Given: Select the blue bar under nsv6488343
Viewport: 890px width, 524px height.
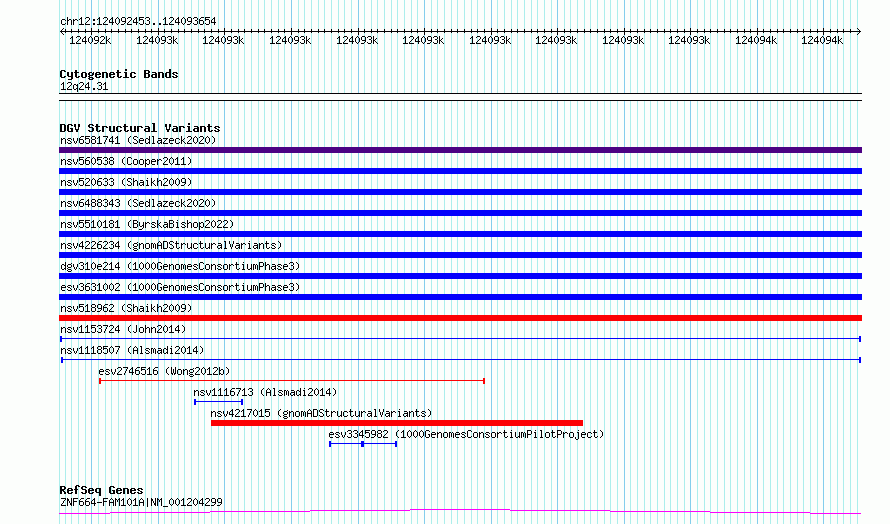Looking at the screenshot, I should coord(460,213).
